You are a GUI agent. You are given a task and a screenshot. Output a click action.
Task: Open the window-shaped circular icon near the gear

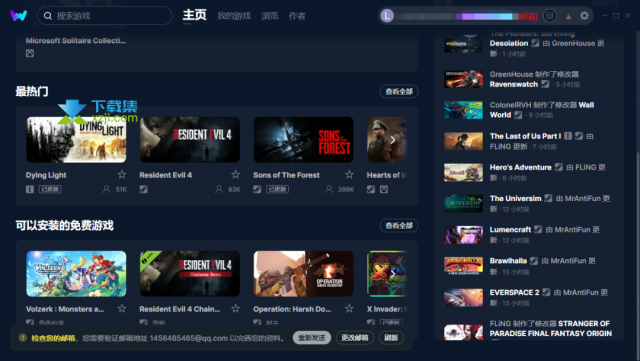pos(550,16)
